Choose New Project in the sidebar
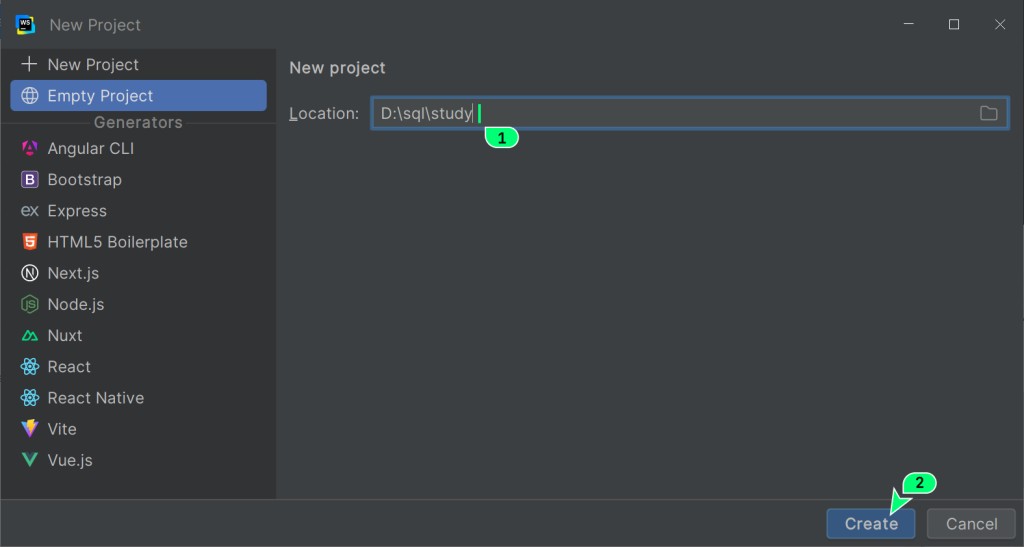The image size is (1024, 547). click(93, 64)
